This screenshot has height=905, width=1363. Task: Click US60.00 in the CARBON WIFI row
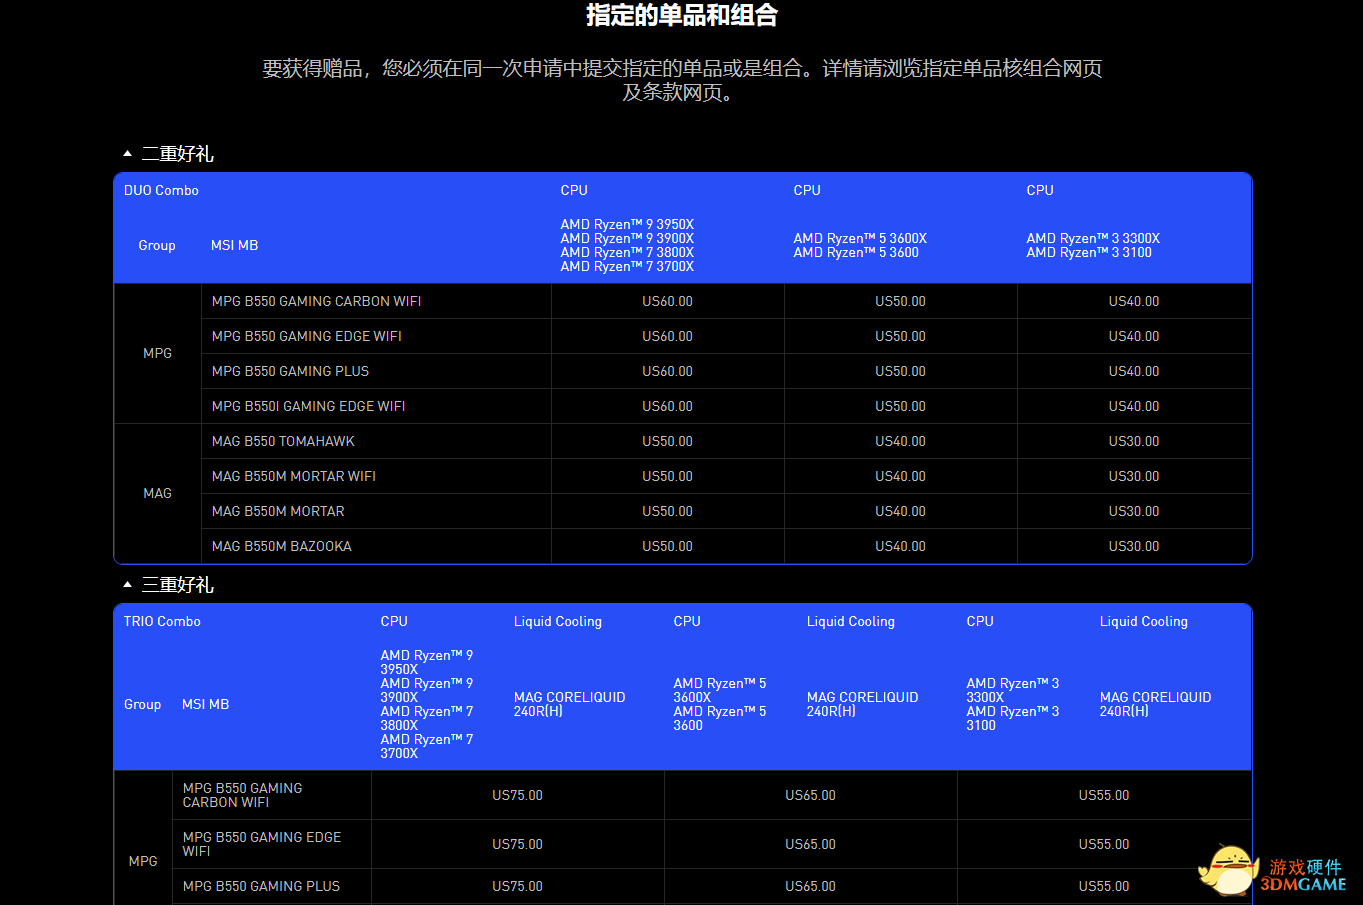[667, 301]
